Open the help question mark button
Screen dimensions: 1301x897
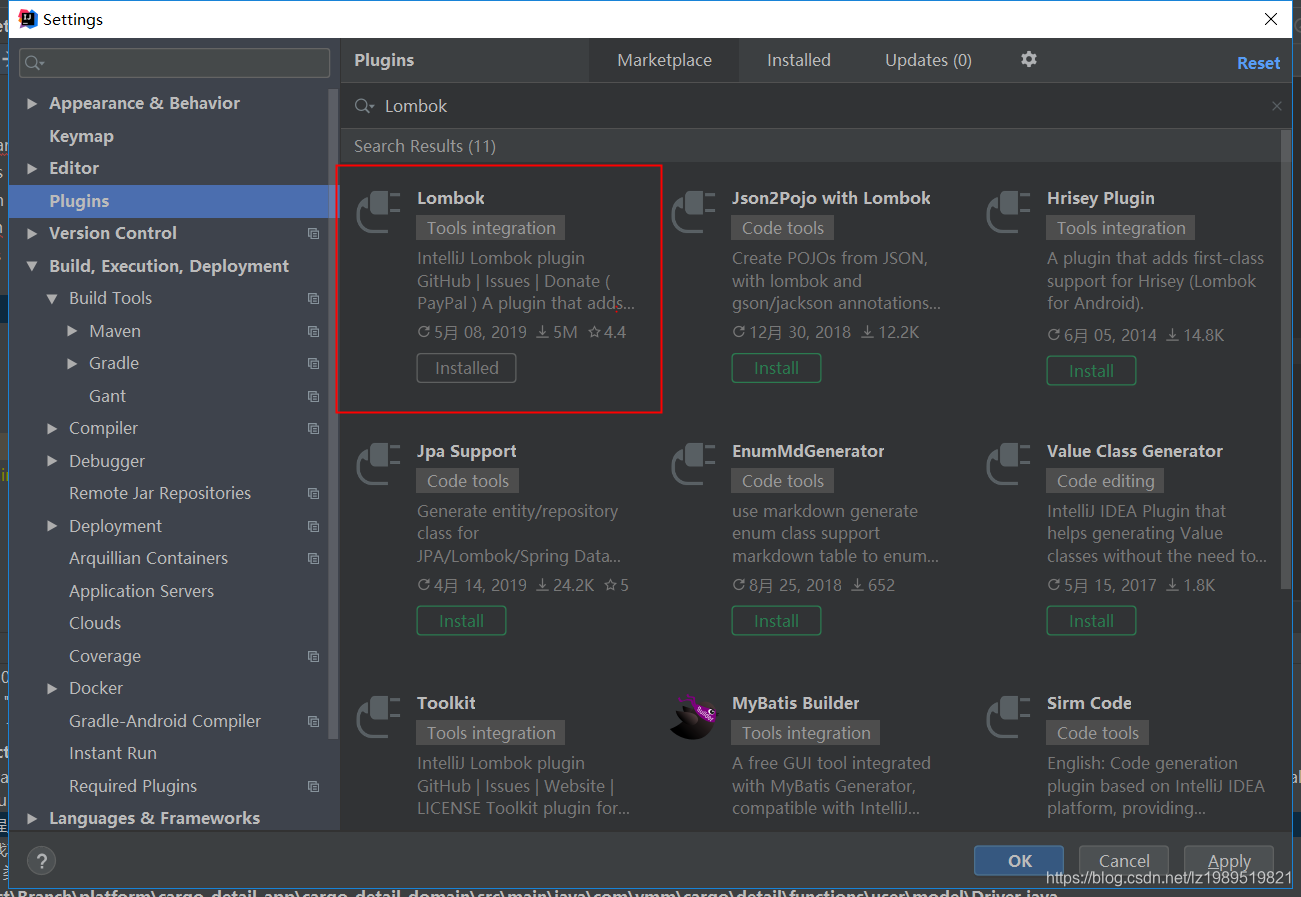[41, 860]
